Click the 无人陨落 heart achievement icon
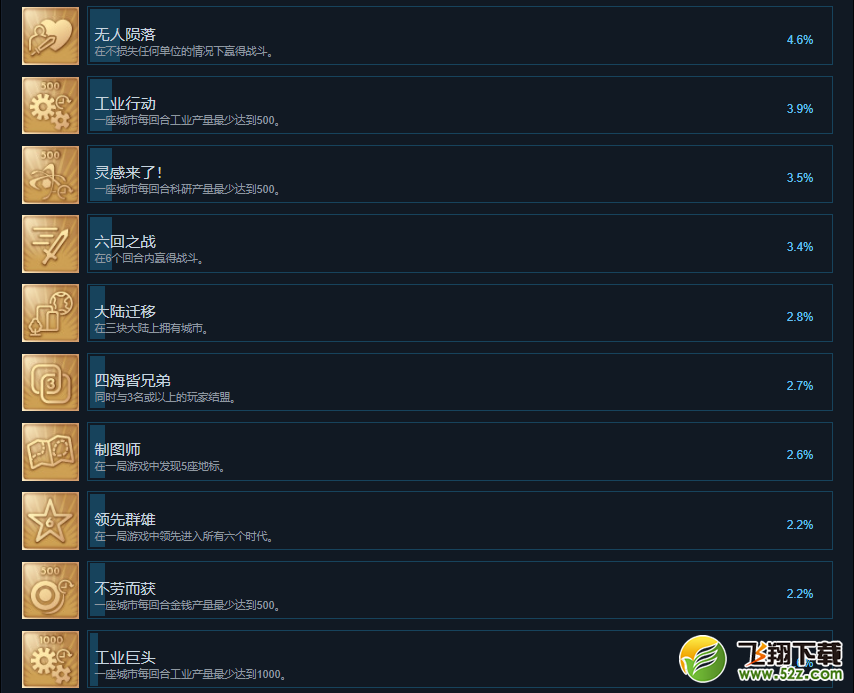Screen dimensions: 854x693 point(50,36)
